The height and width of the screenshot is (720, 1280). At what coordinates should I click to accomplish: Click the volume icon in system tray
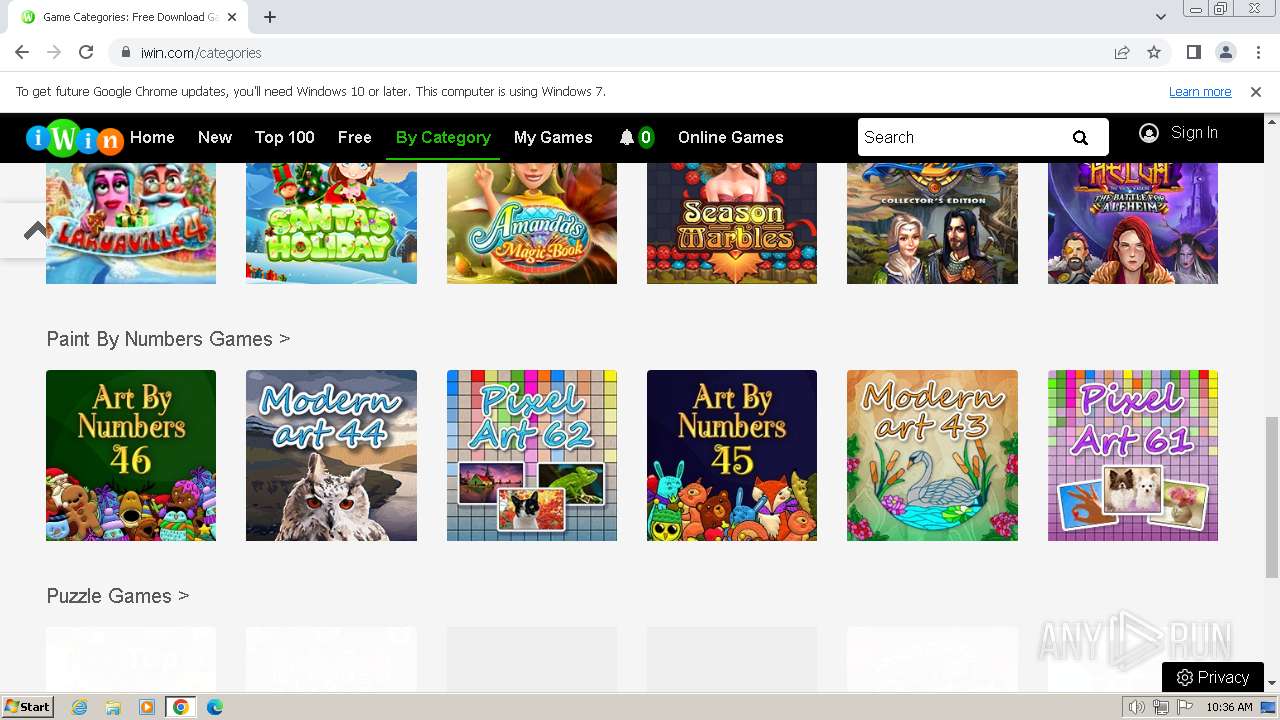(1136, 707)
